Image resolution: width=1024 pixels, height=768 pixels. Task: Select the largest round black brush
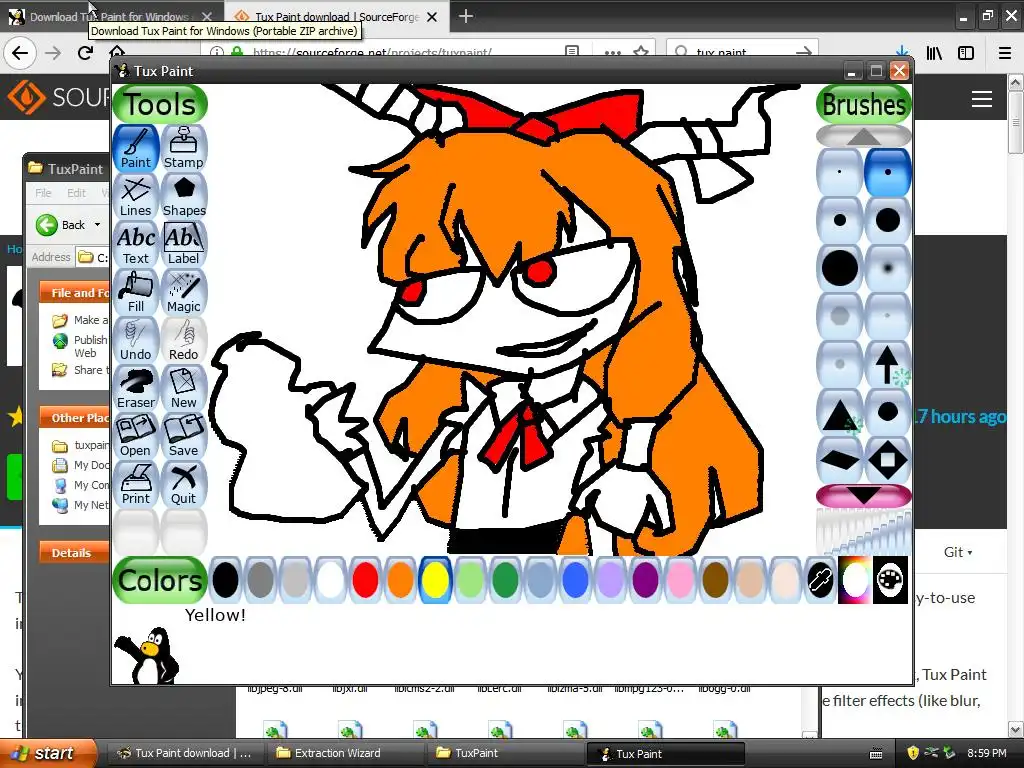click(x=840, y=268)
